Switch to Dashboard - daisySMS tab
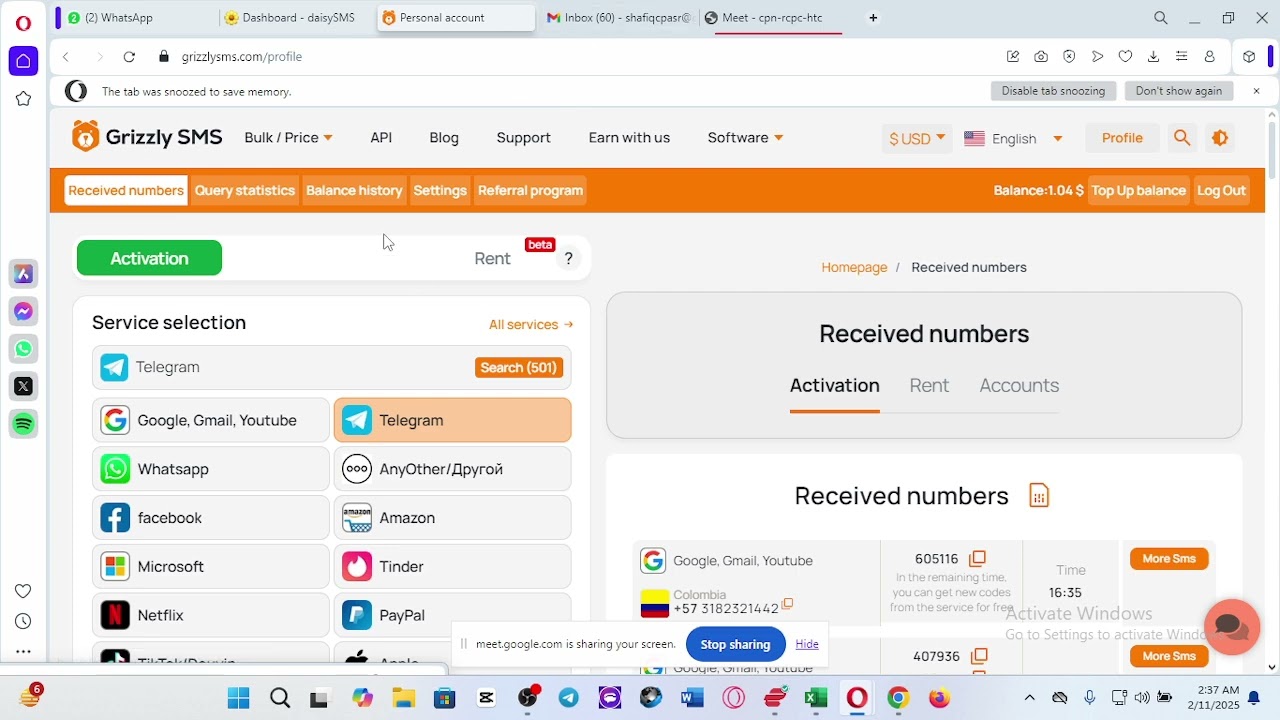 297,18
